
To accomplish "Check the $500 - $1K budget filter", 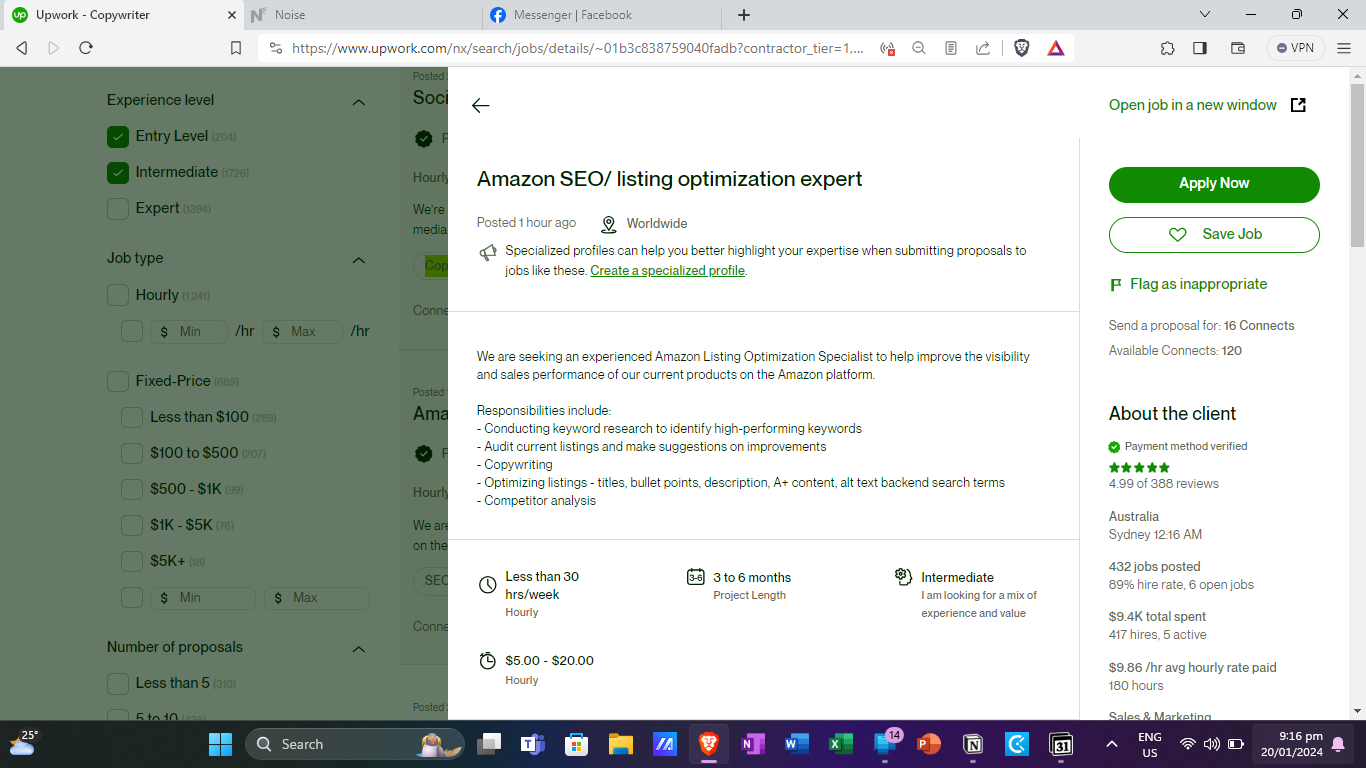I will (x=132, y=490).
